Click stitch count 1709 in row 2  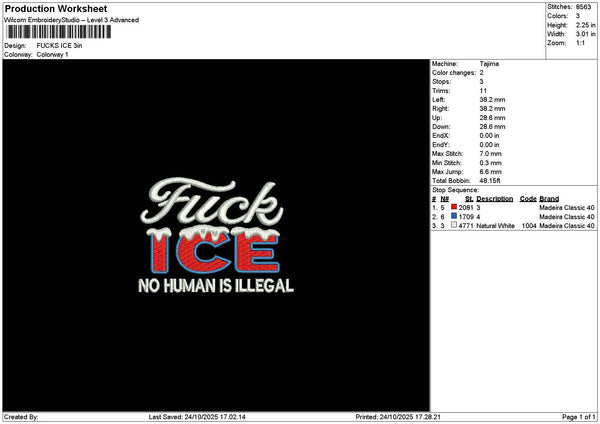466,217
